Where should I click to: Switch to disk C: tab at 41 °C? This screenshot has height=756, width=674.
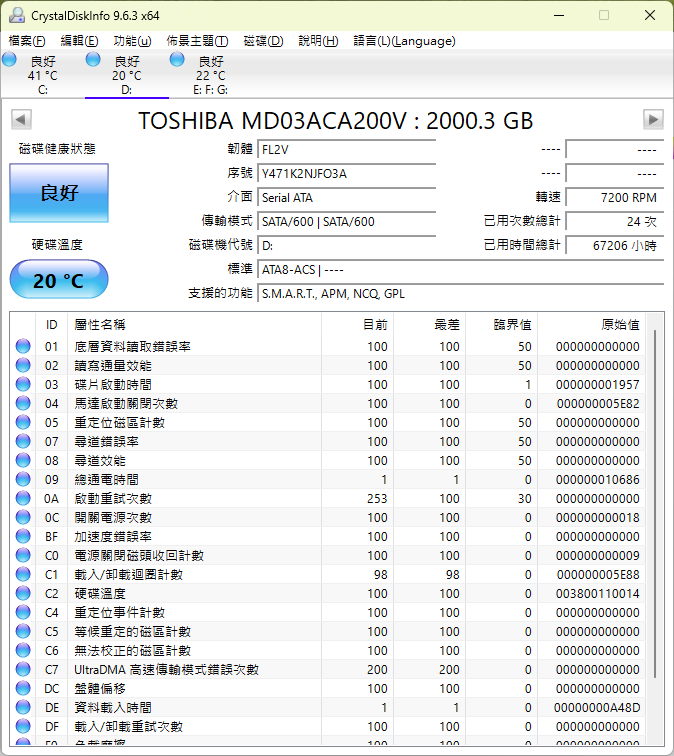coord(43,75)
